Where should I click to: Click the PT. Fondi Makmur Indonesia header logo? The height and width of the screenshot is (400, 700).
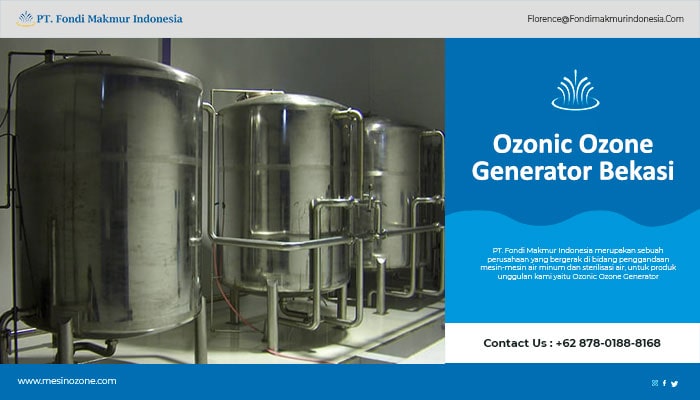click(100, 19)
